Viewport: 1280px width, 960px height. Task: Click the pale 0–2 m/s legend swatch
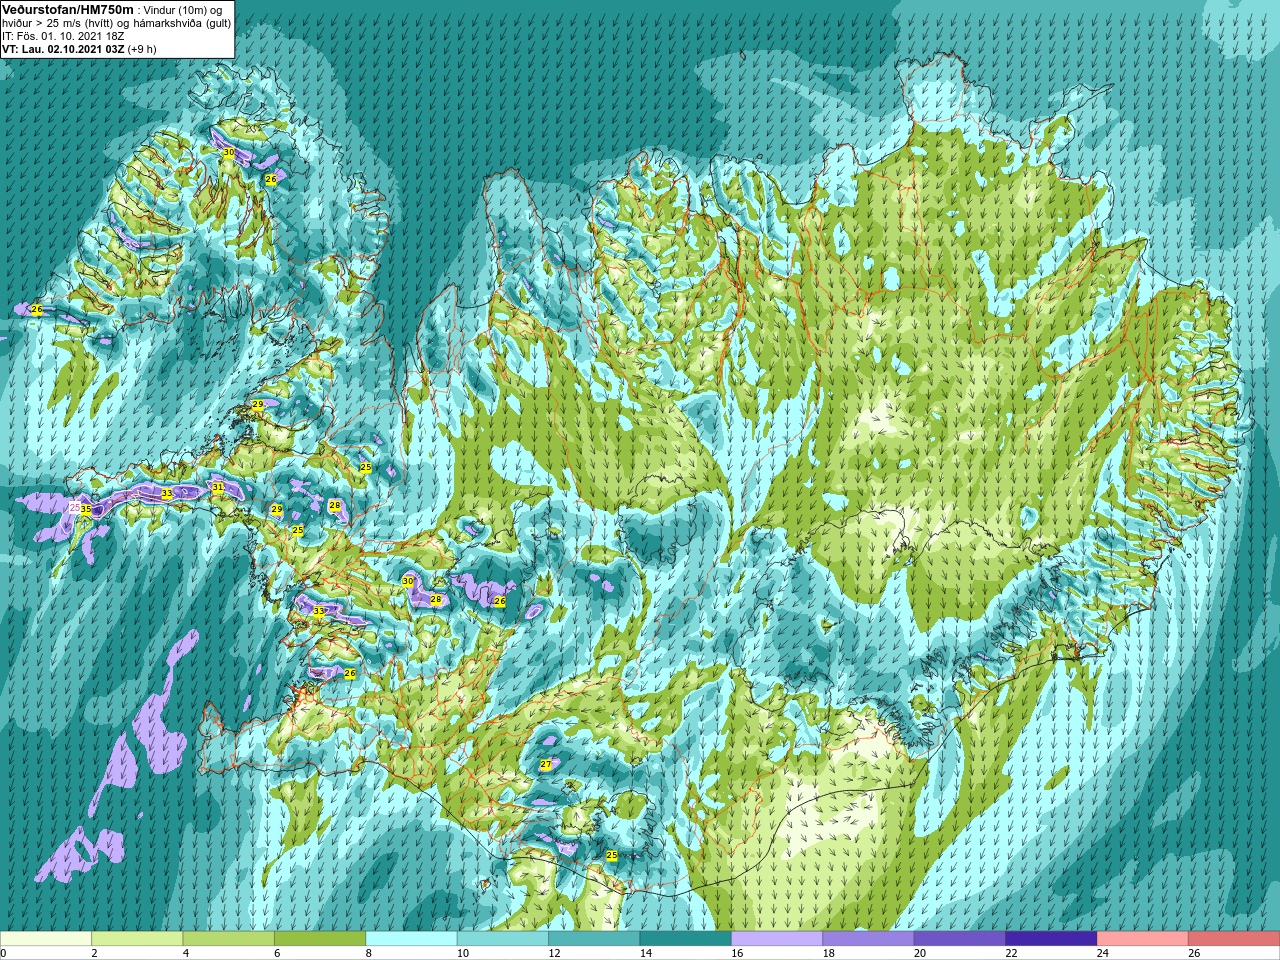tap(46, 939)
